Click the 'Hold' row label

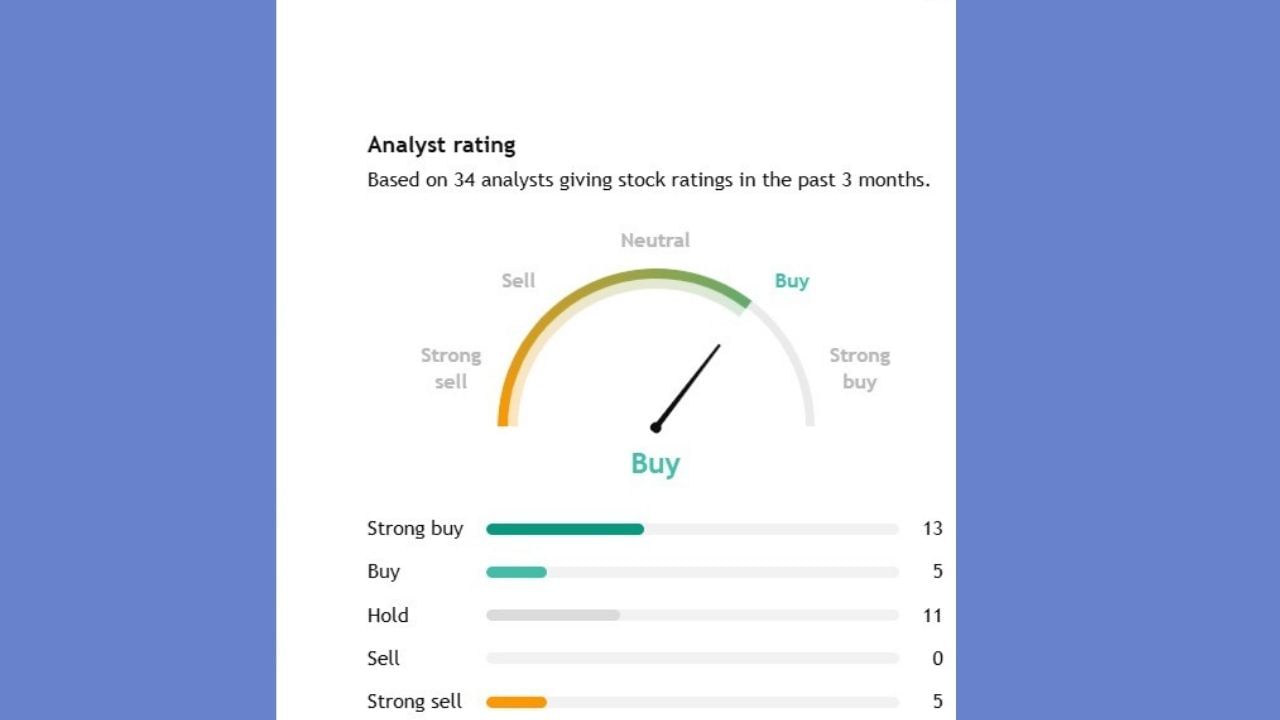pyautogui.click(x=388, y=615)
